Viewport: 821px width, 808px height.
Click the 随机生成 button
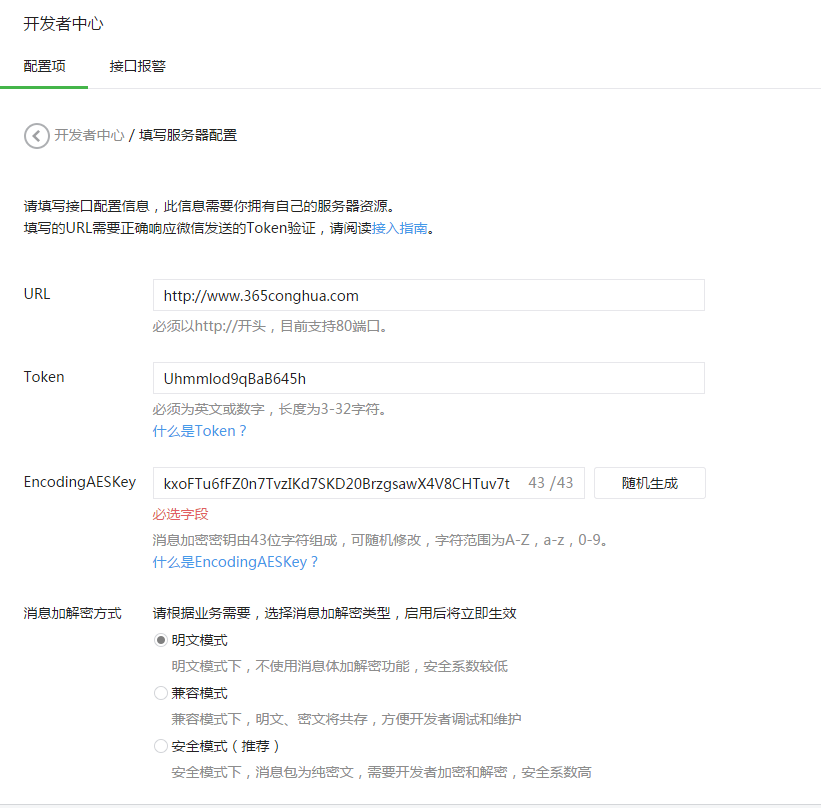click(x=650, y=483)
